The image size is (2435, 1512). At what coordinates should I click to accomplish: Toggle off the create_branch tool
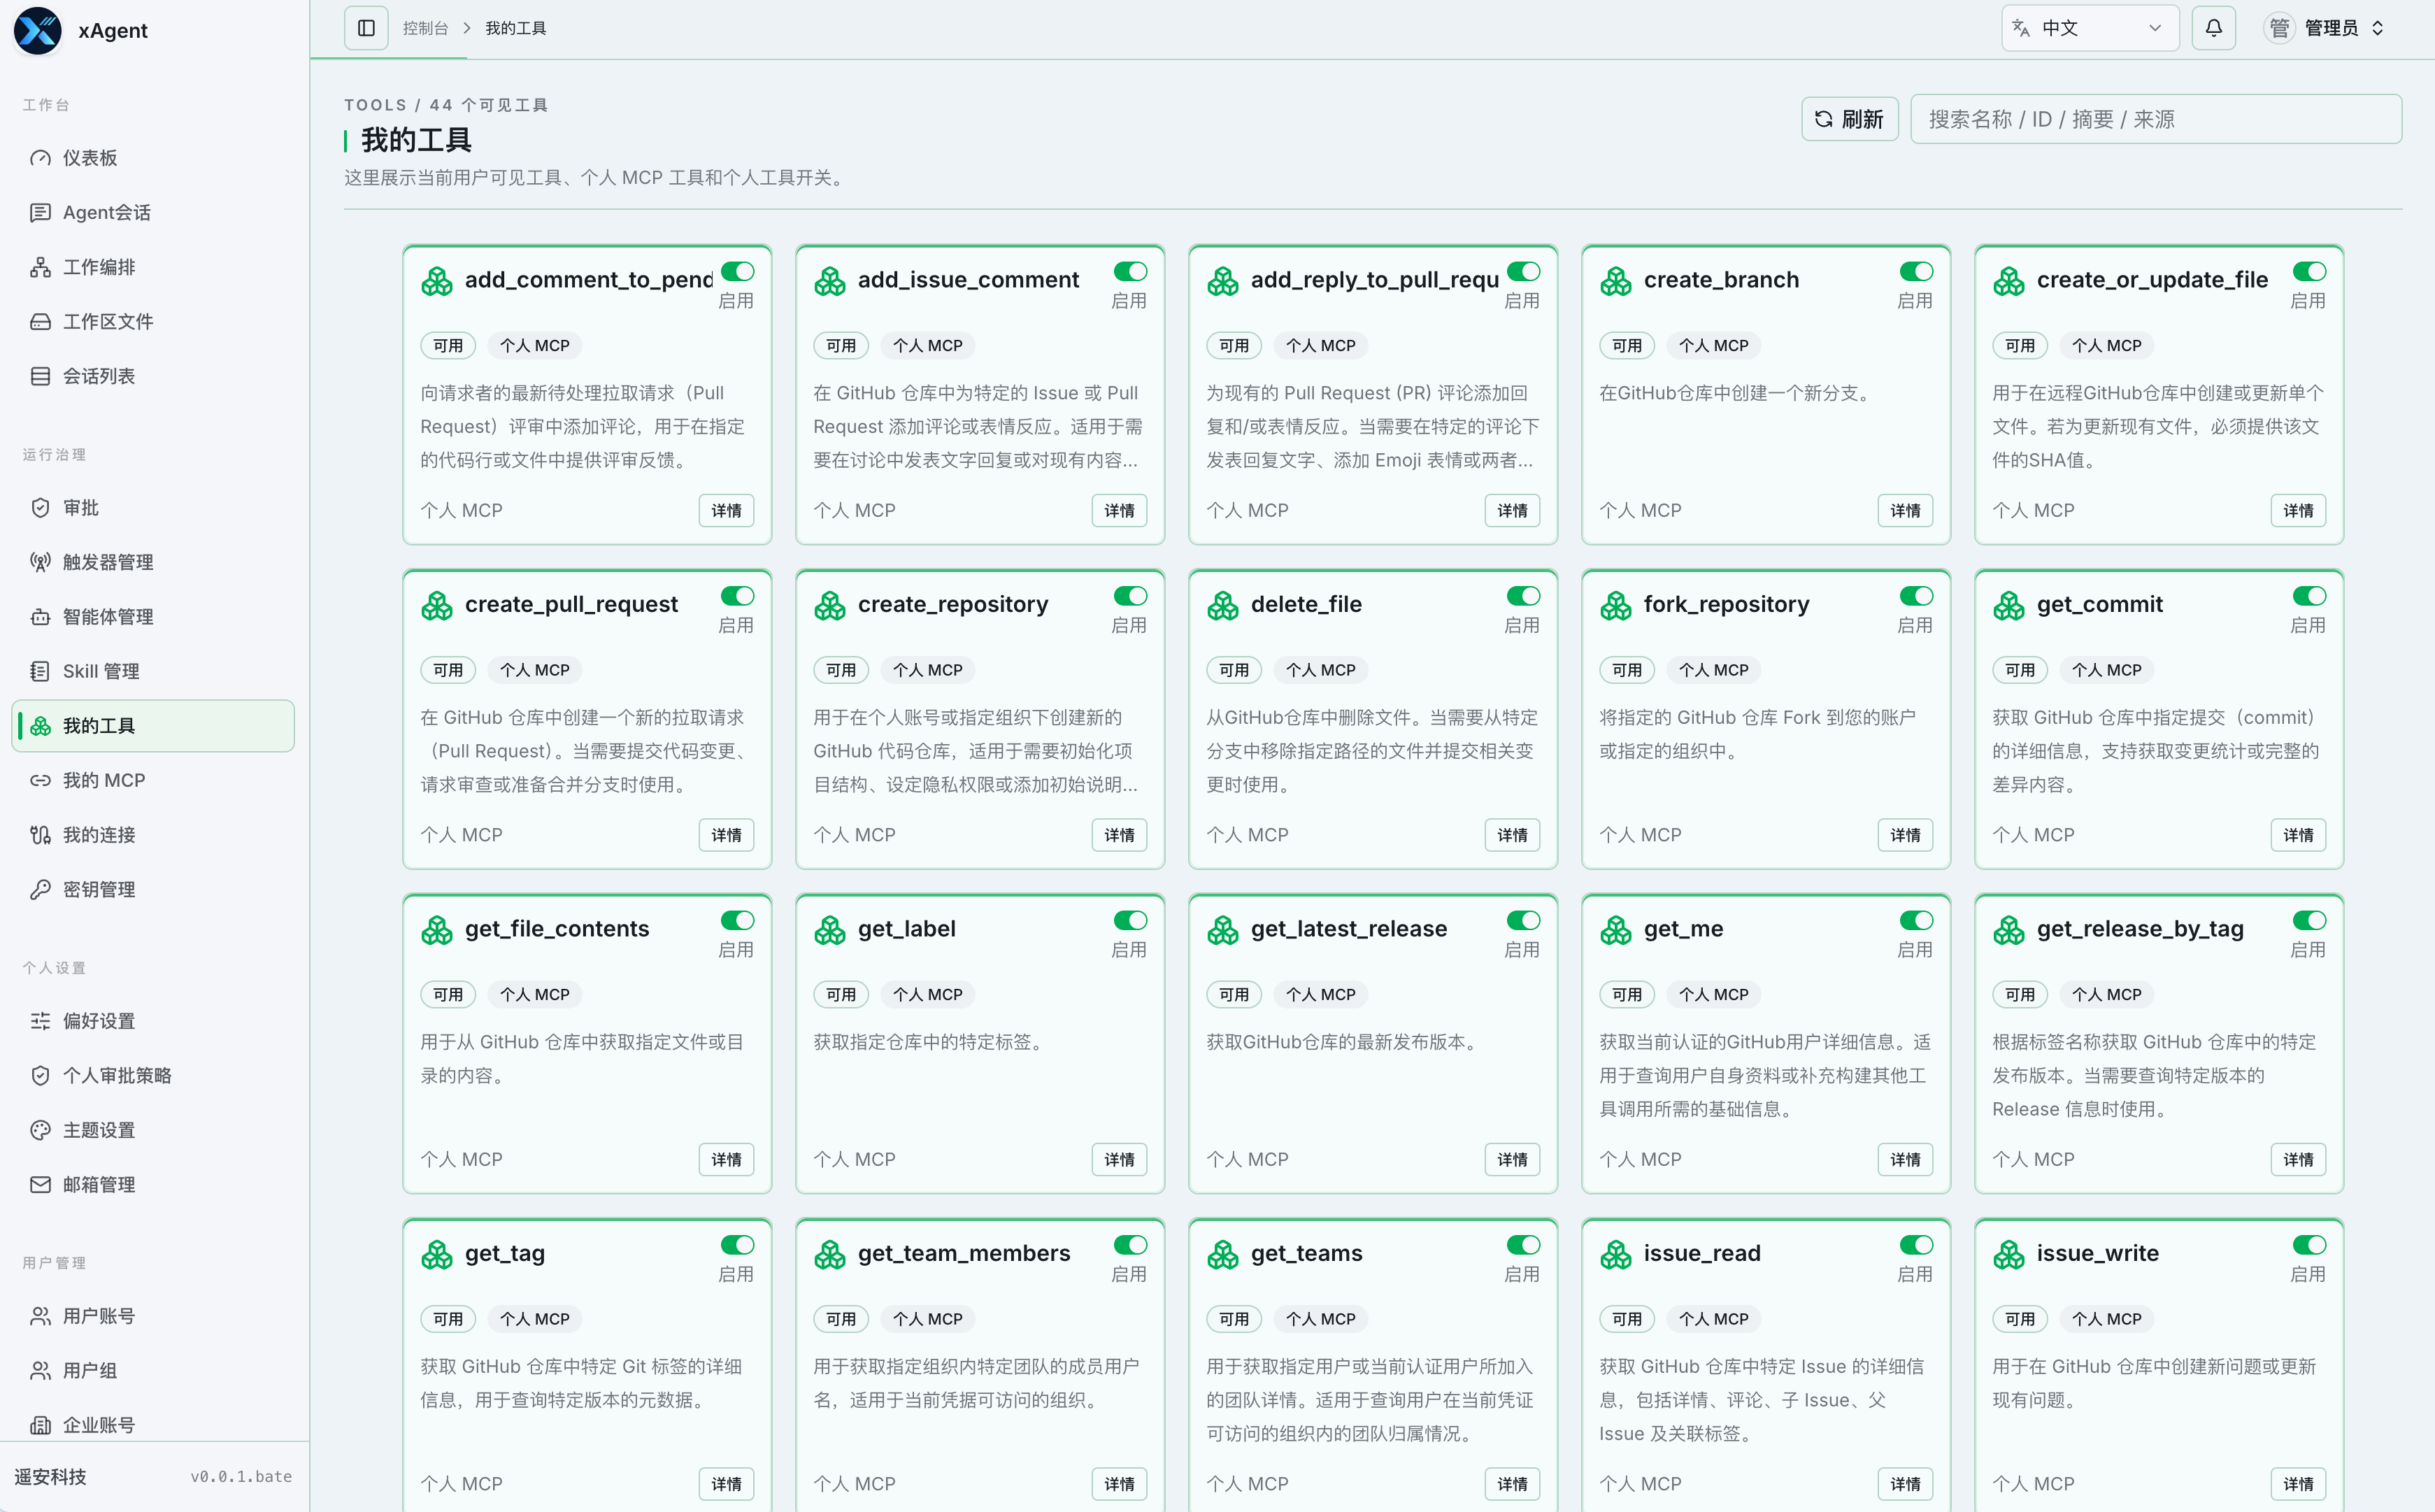click(x=1916, y=271)
